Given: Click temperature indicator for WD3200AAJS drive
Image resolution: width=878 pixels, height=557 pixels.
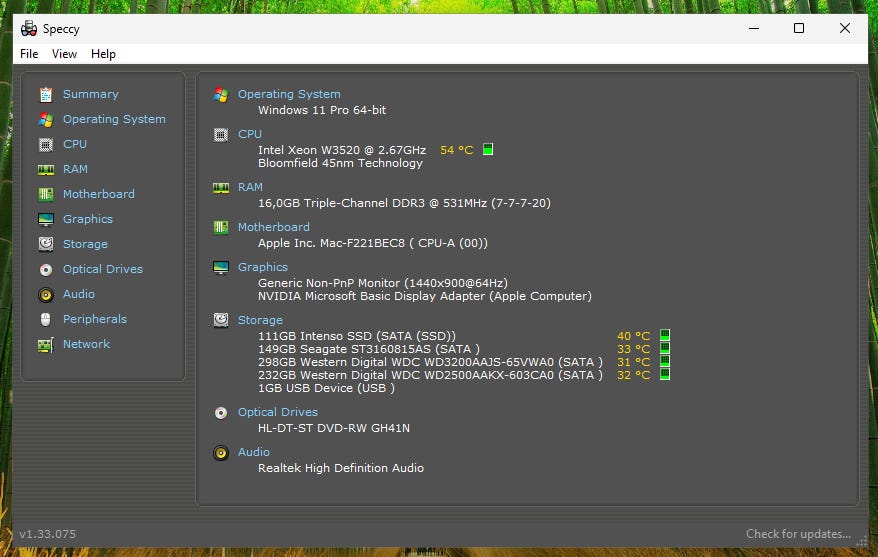Looking at the screenshot, I should [665, 361].
